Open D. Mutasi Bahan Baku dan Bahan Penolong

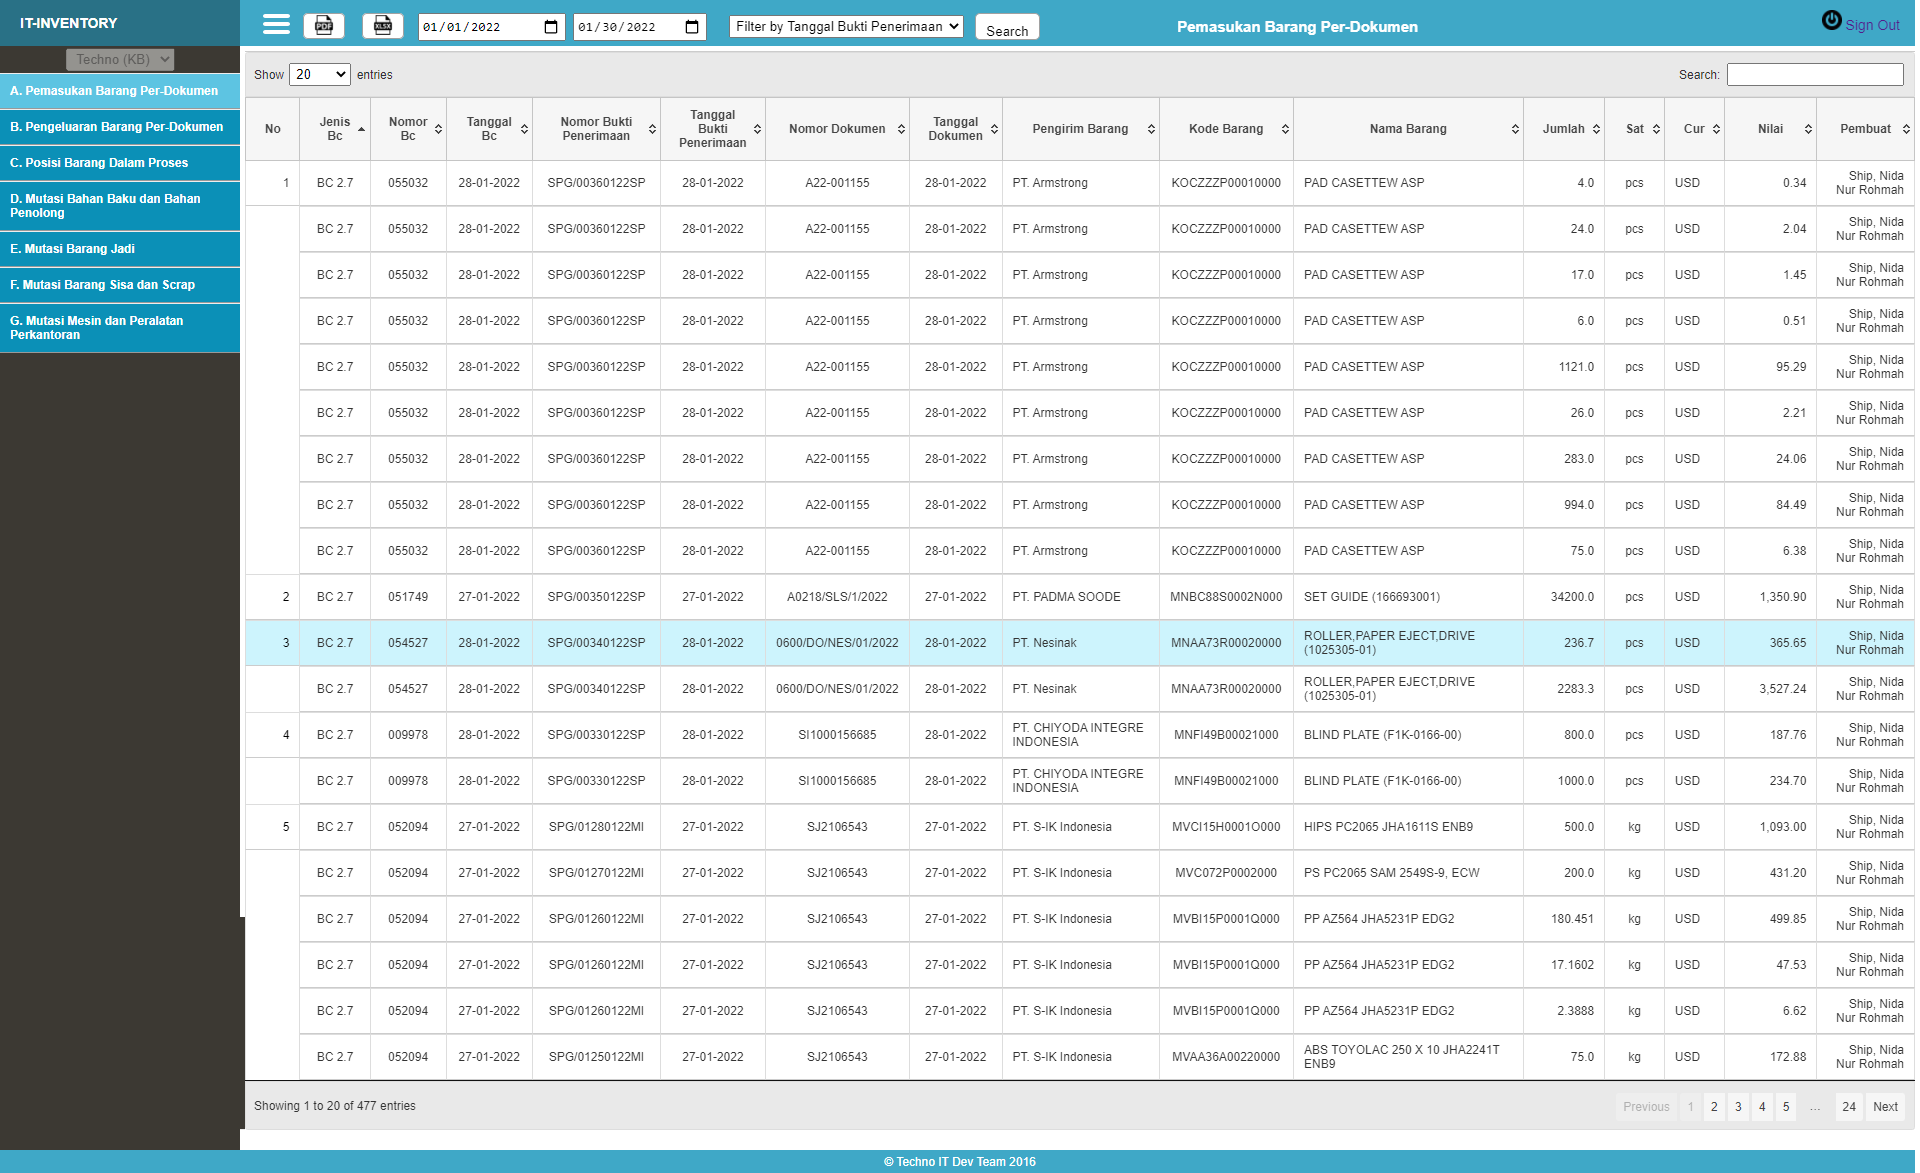point(120,206)
